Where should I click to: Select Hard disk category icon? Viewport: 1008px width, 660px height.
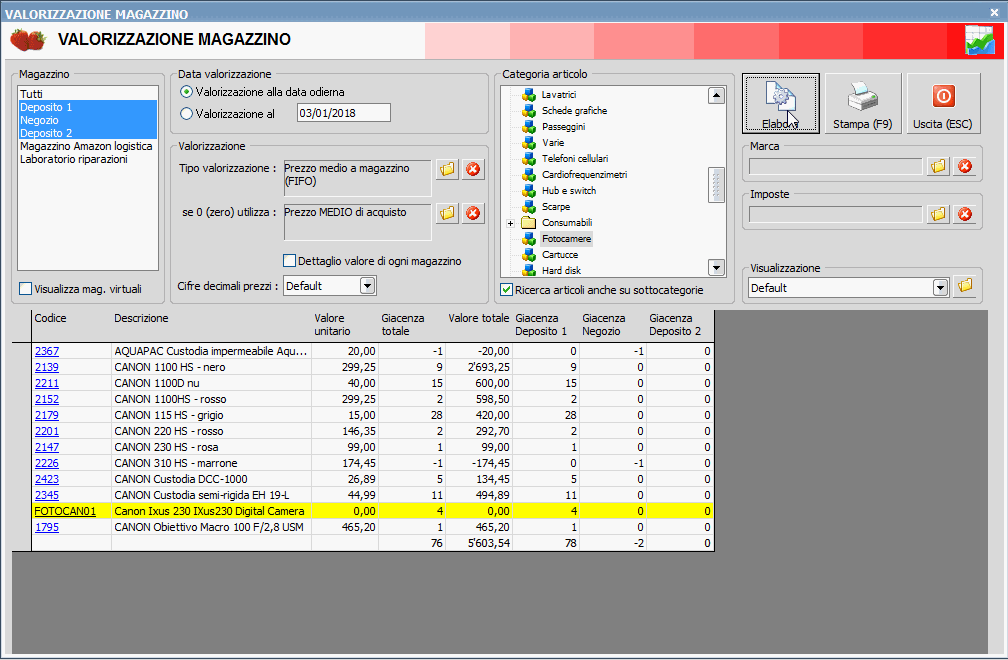pyautogui.click(x=528, y=270)
